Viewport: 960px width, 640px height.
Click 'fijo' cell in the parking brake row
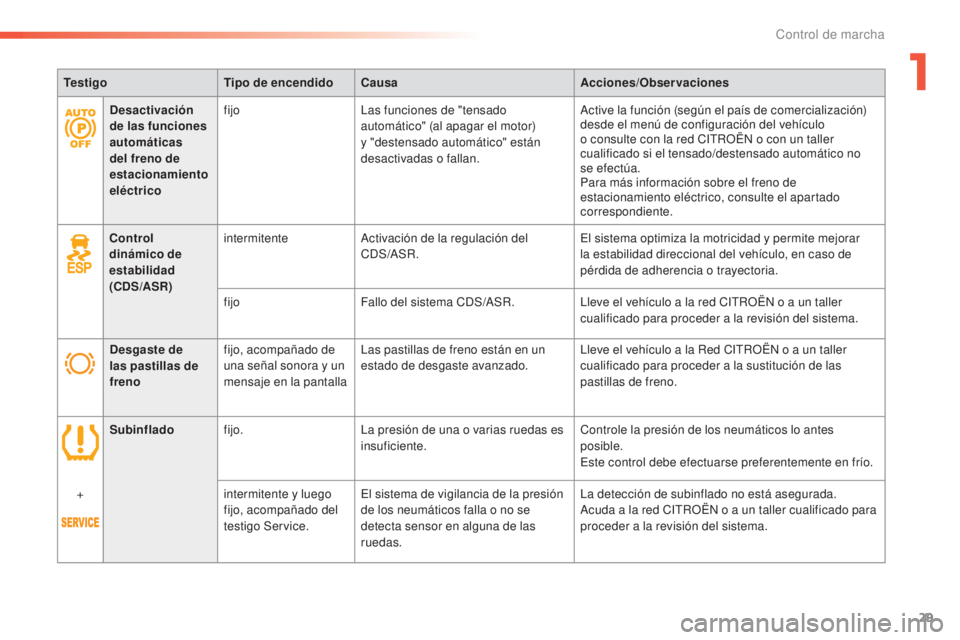coord(231,110)
